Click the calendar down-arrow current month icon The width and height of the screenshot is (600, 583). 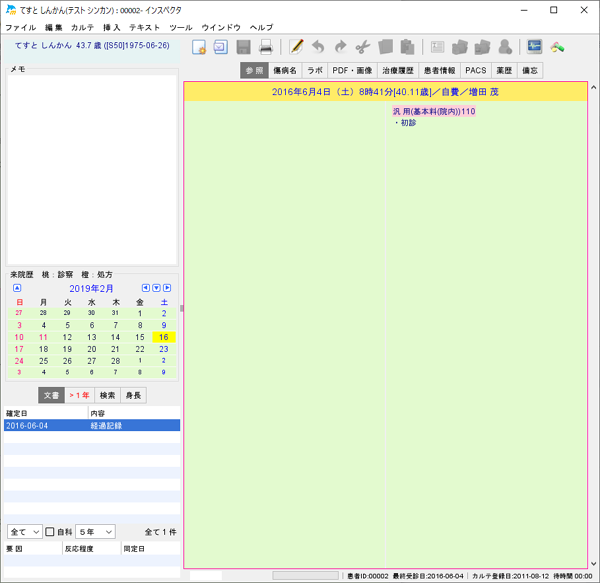coord(157,288)
